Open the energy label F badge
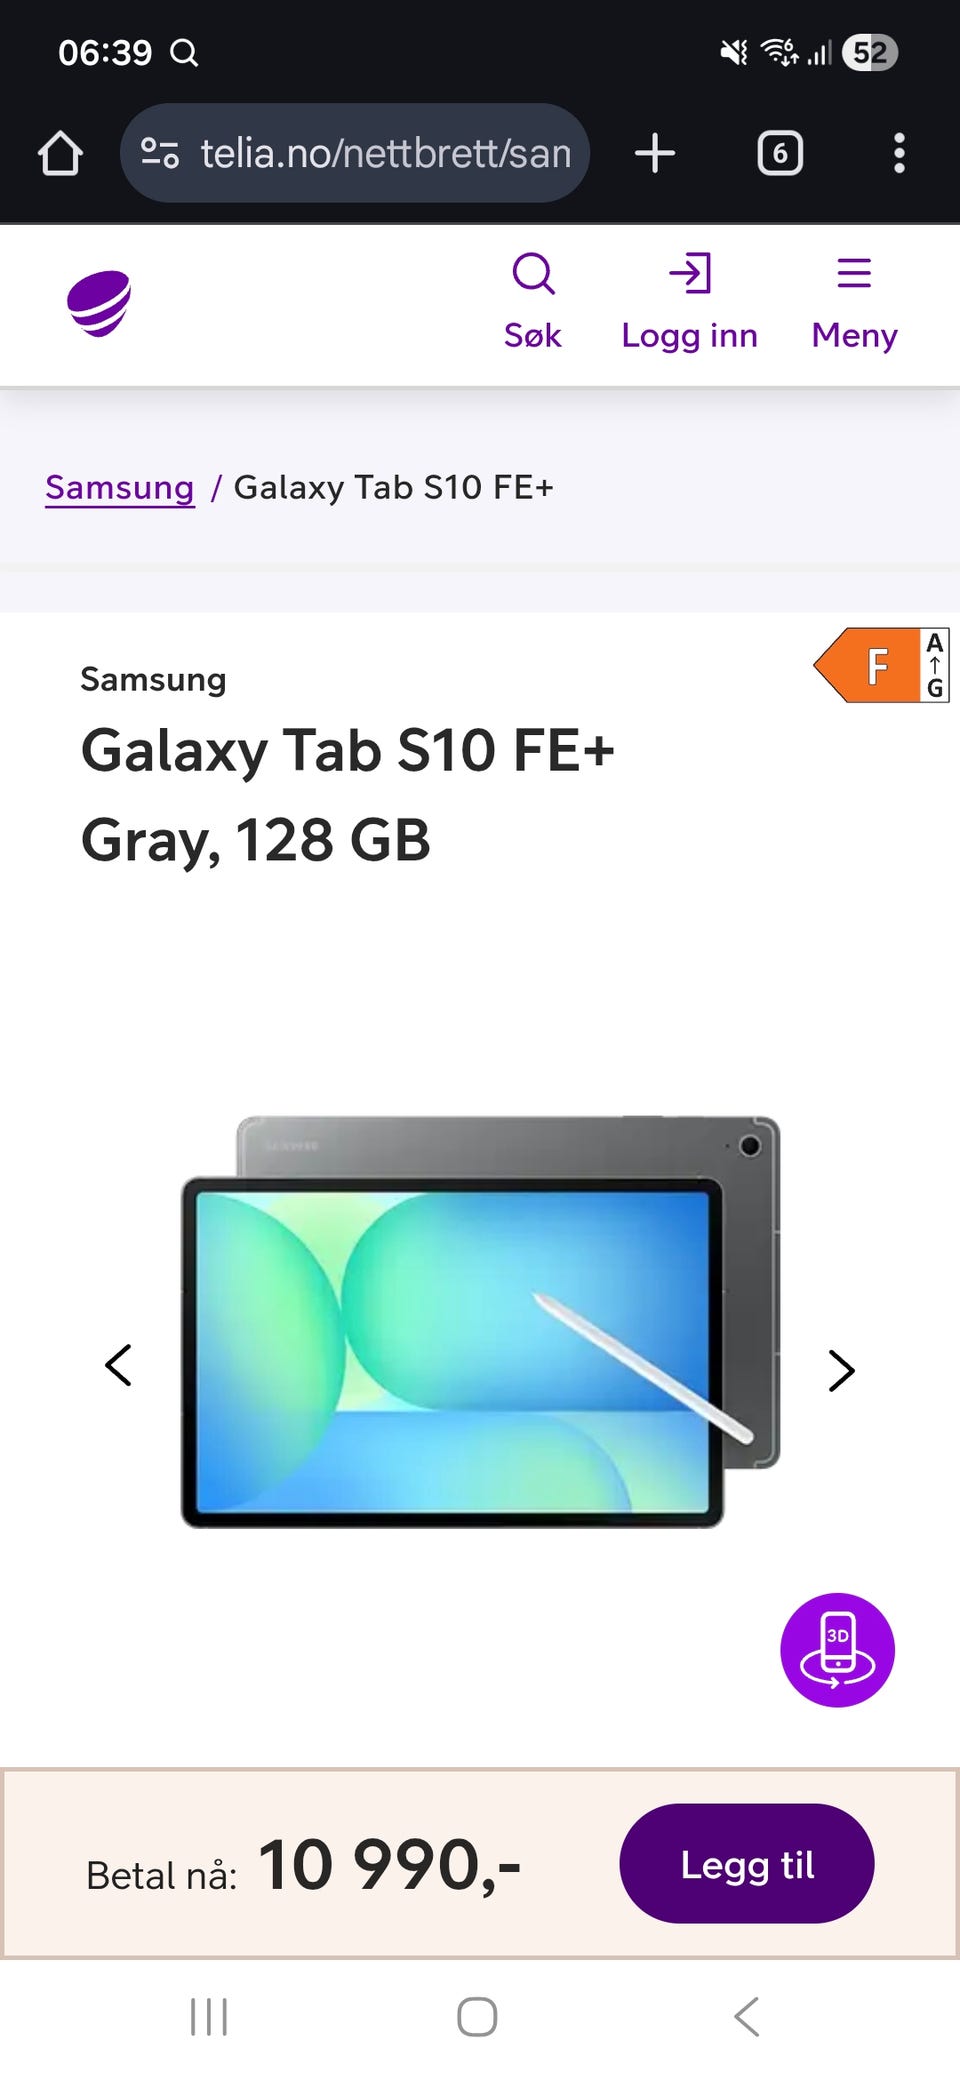The height and width of the screenshot is (2080, 960). (881, 665)
